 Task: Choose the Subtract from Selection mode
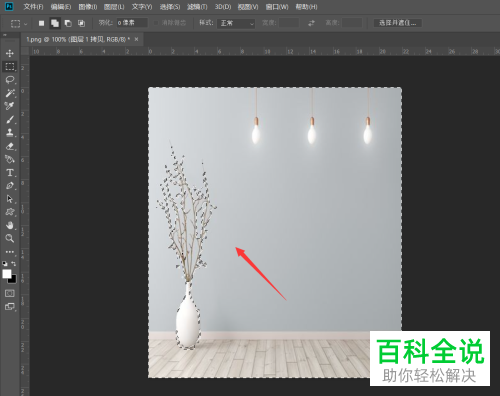[68, 23]
